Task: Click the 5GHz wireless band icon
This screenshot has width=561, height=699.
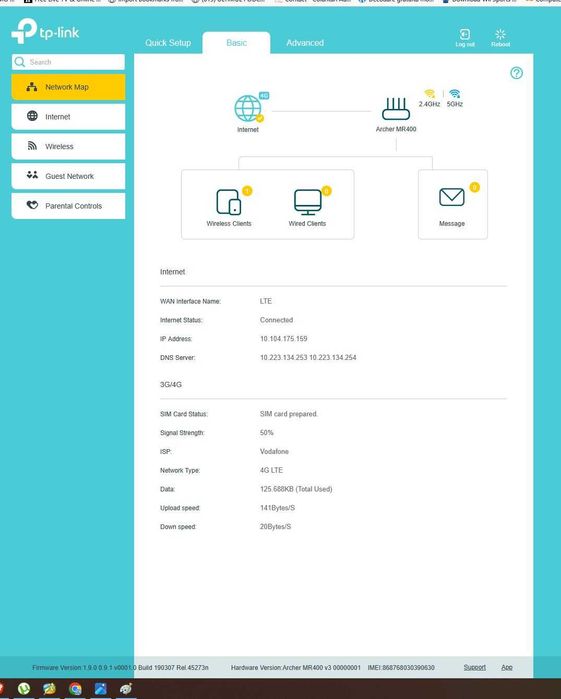Action: coord(454,94)
